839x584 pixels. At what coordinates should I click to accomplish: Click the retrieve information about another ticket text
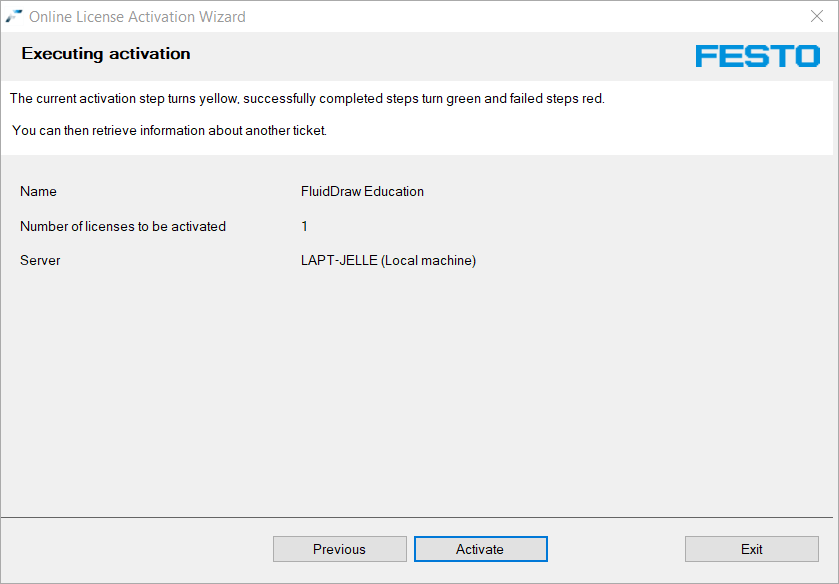(169, 131)
